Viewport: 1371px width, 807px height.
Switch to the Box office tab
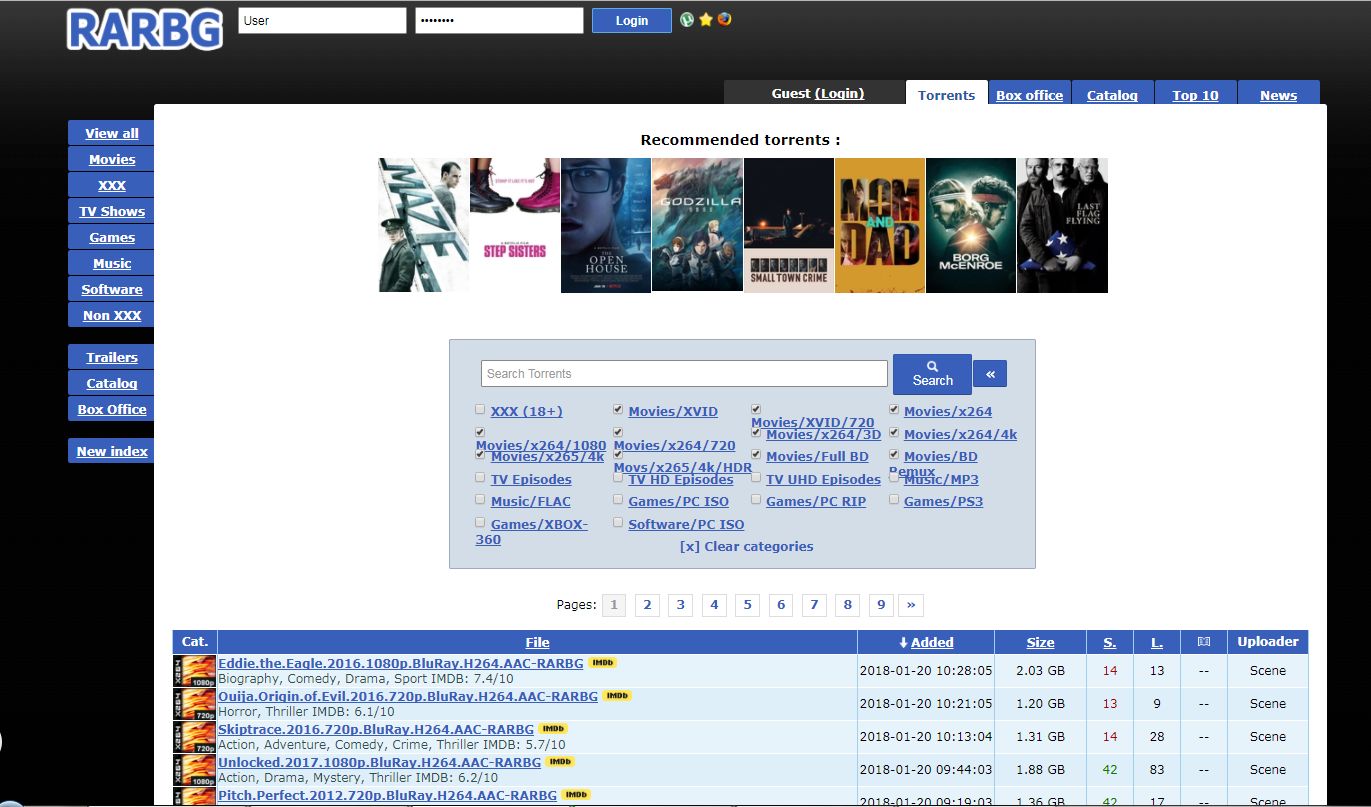coord(1030,95)
